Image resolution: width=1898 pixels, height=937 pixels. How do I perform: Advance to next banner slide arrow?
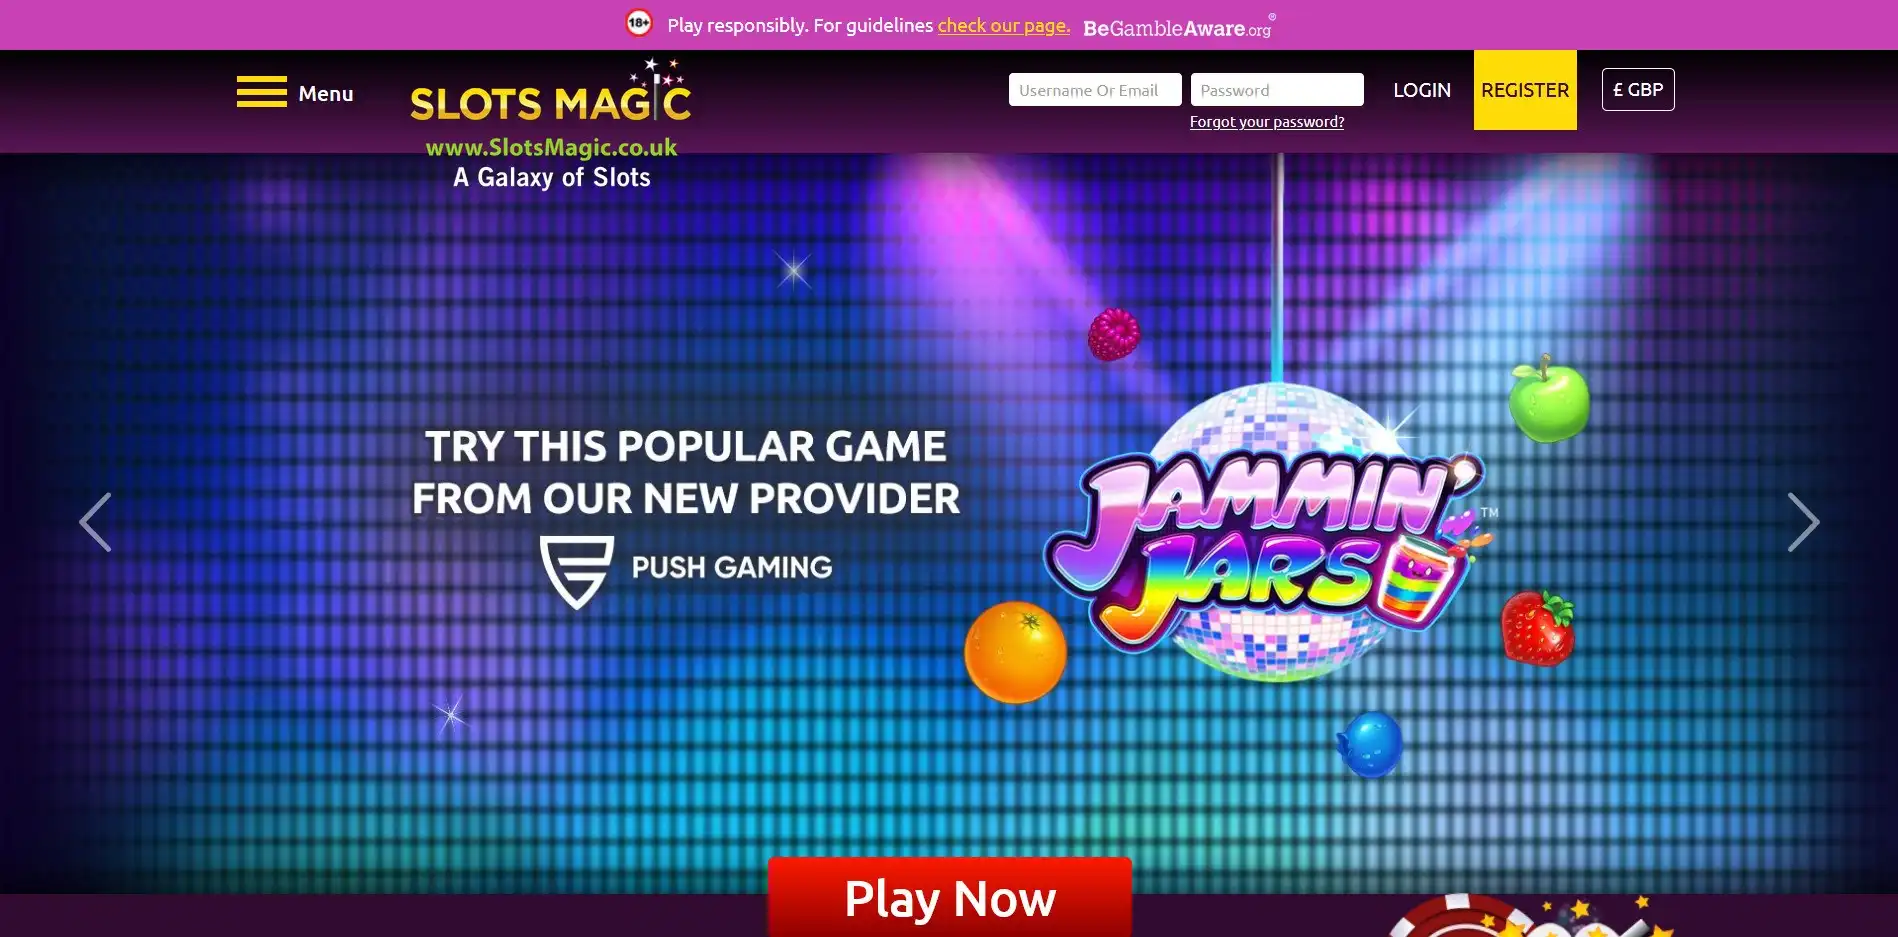[x=1802, y=522]
